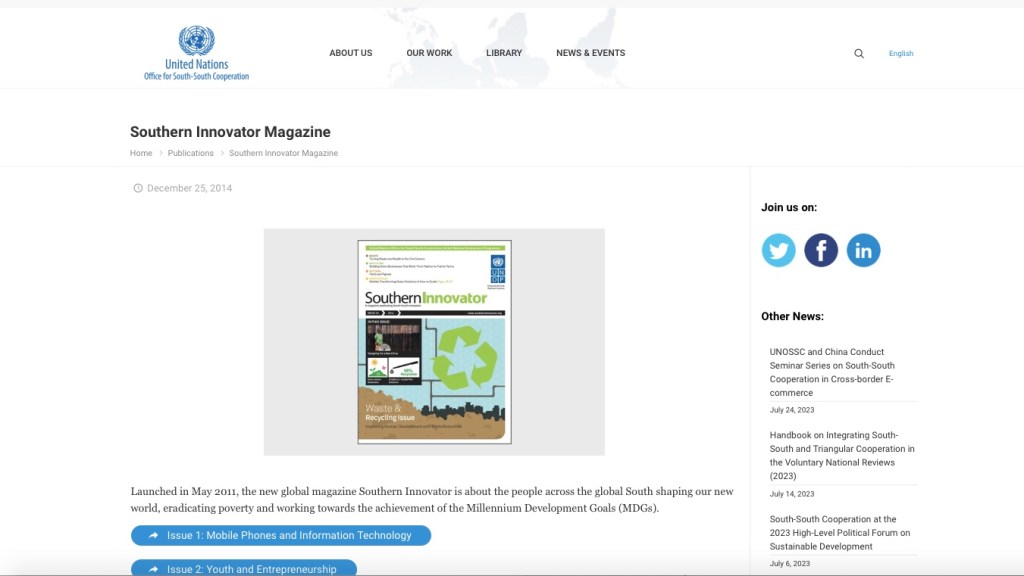
Task: Click the United Nations South-South Cooperation logo
Action: [x=196, y=54]
